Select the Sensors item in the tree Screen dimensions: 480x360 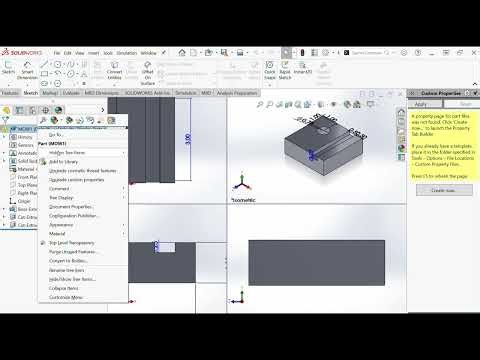pos(22,145)
